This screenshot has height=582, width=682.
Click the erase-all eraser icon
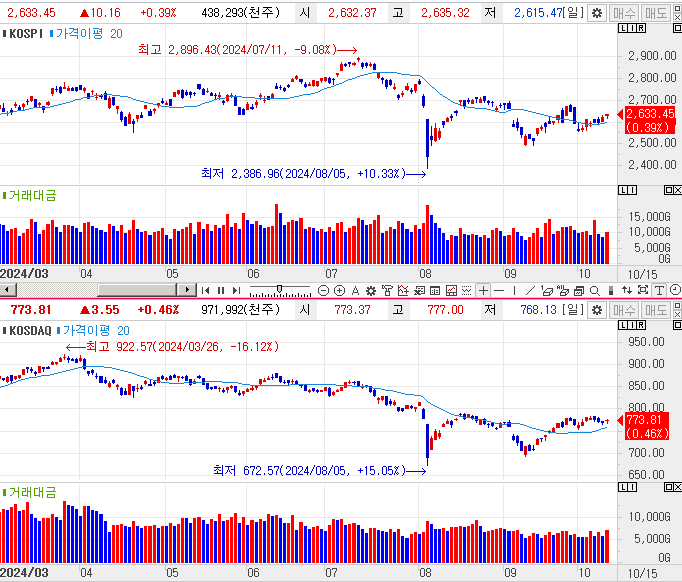pos(563,291)
